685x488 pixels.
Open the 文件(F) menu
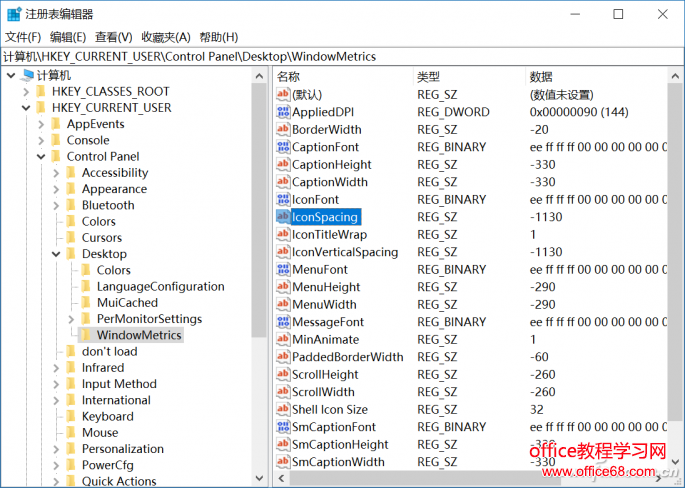tap(23, 37)
